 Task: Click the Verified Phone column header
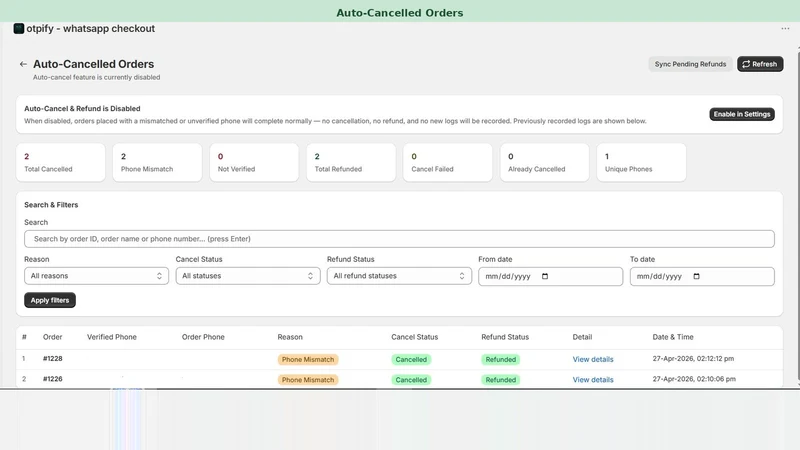tap(112, 337)
